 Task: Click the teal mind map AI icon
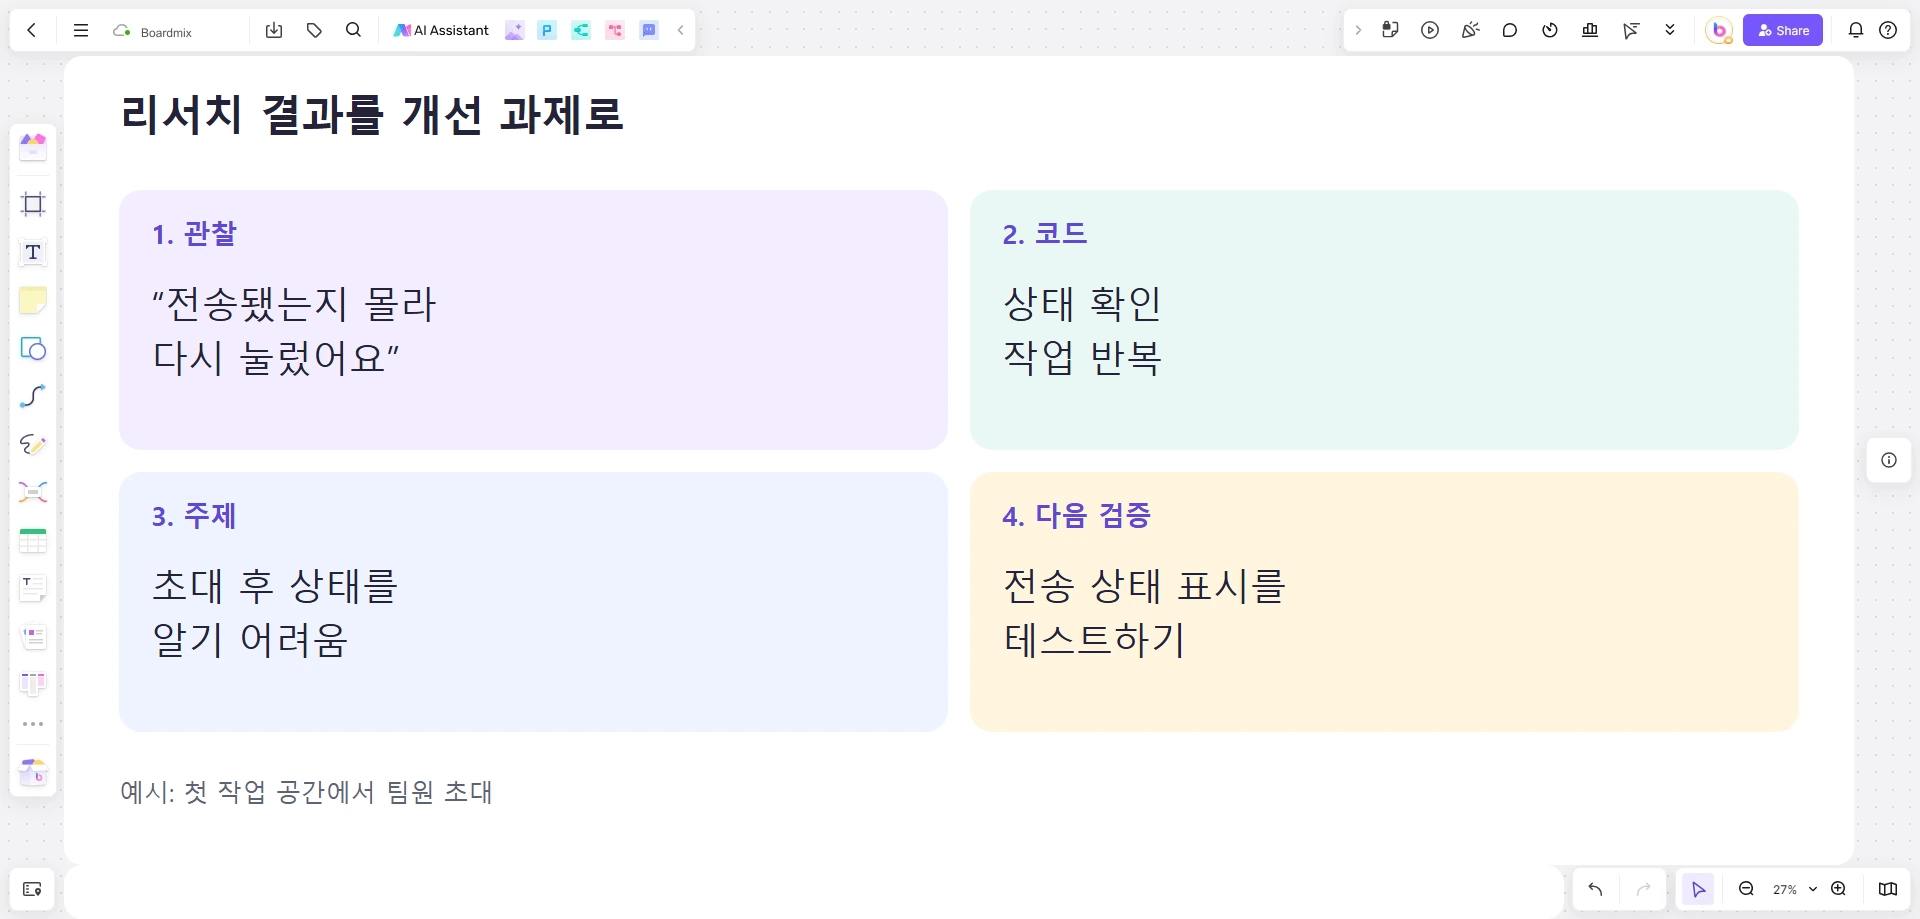pyautogui.click(x=581, y=30)
